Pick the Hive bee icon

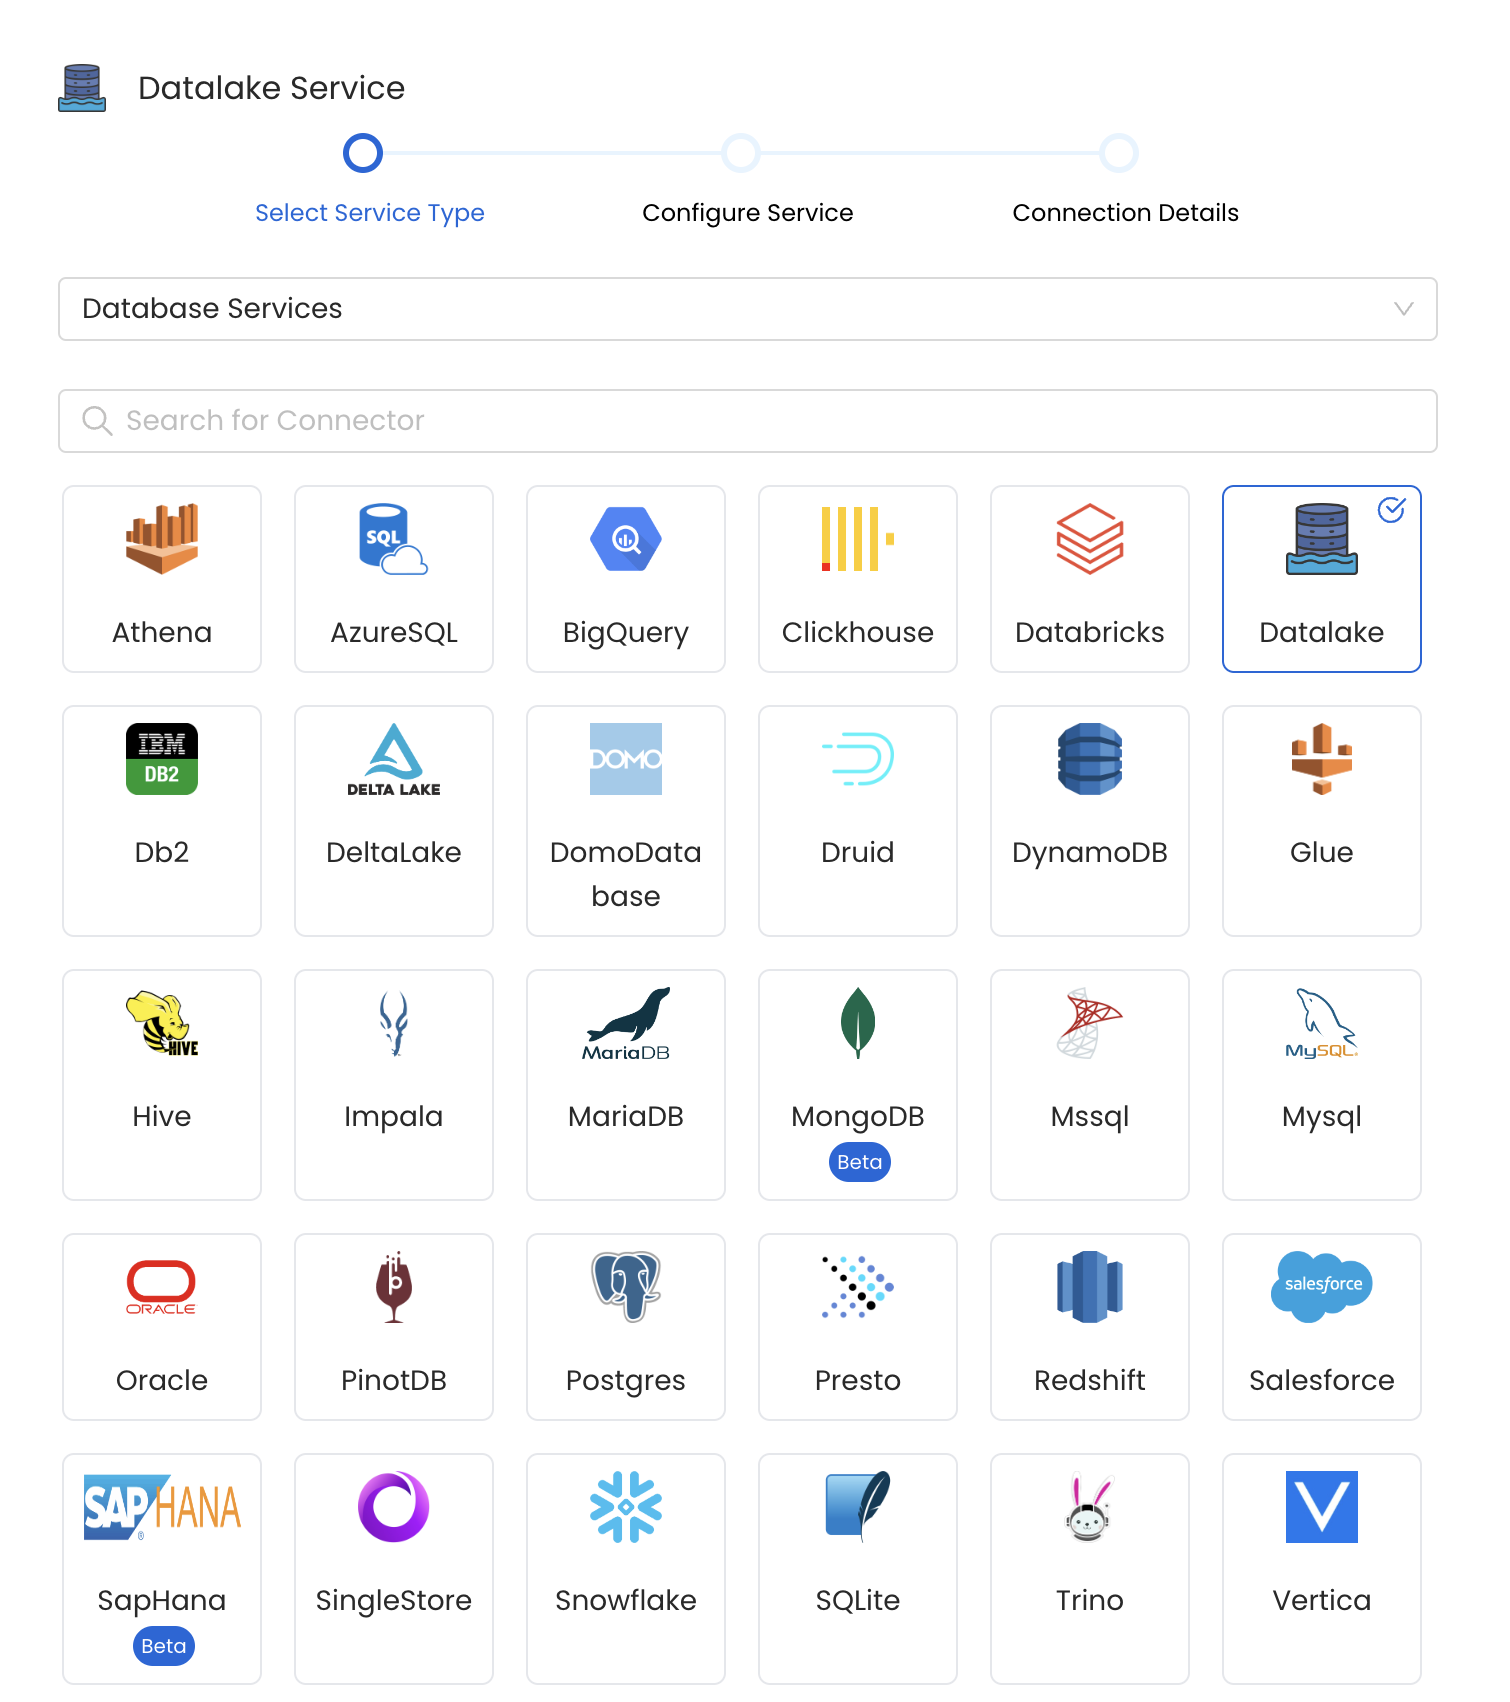coord(162,1022)
